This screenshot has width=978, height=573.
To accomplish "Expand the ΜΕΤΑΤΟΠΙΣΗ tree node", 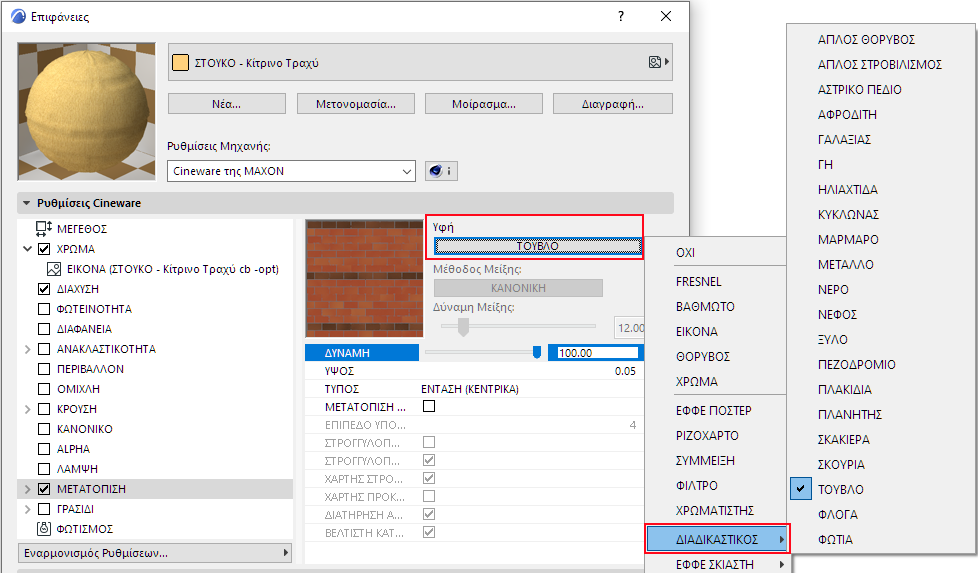I will click(x=27, y=489).
